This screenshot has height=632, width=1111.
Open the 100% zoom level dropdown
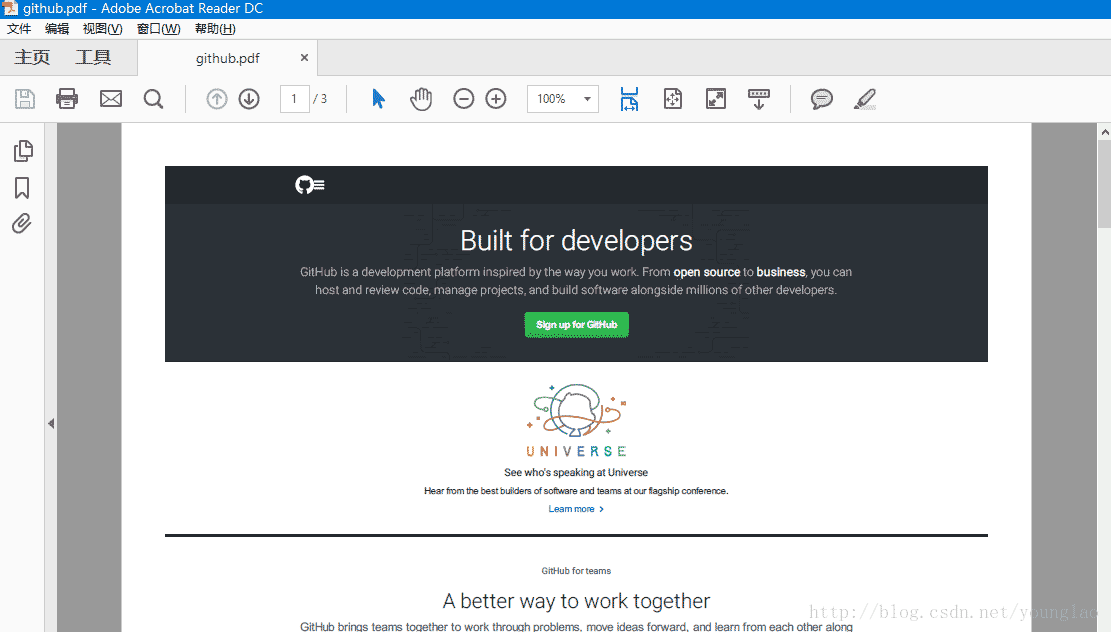coord(563,99)
